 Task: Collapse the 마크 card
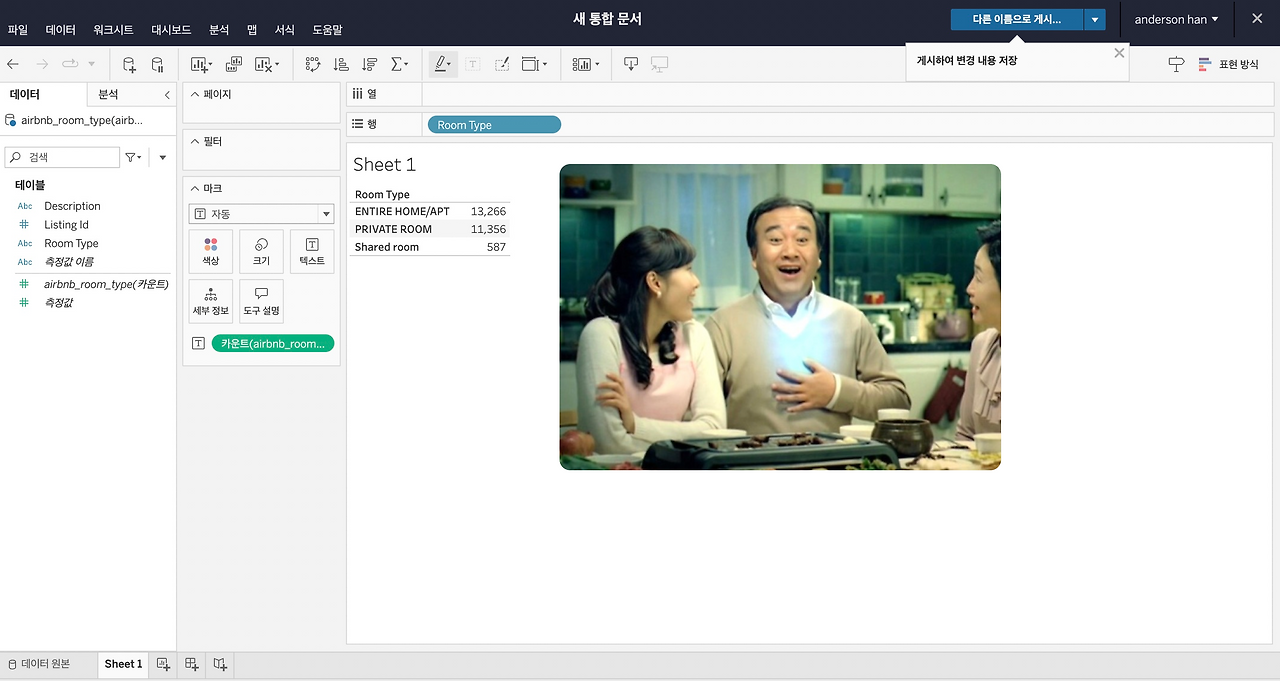pyautogui.click(x=195, y=188)
